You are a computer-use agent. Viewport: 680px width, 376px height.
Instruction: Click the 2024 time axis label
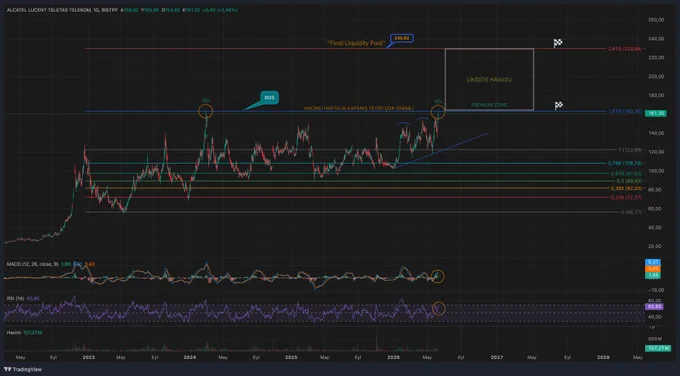pos(190,357)
